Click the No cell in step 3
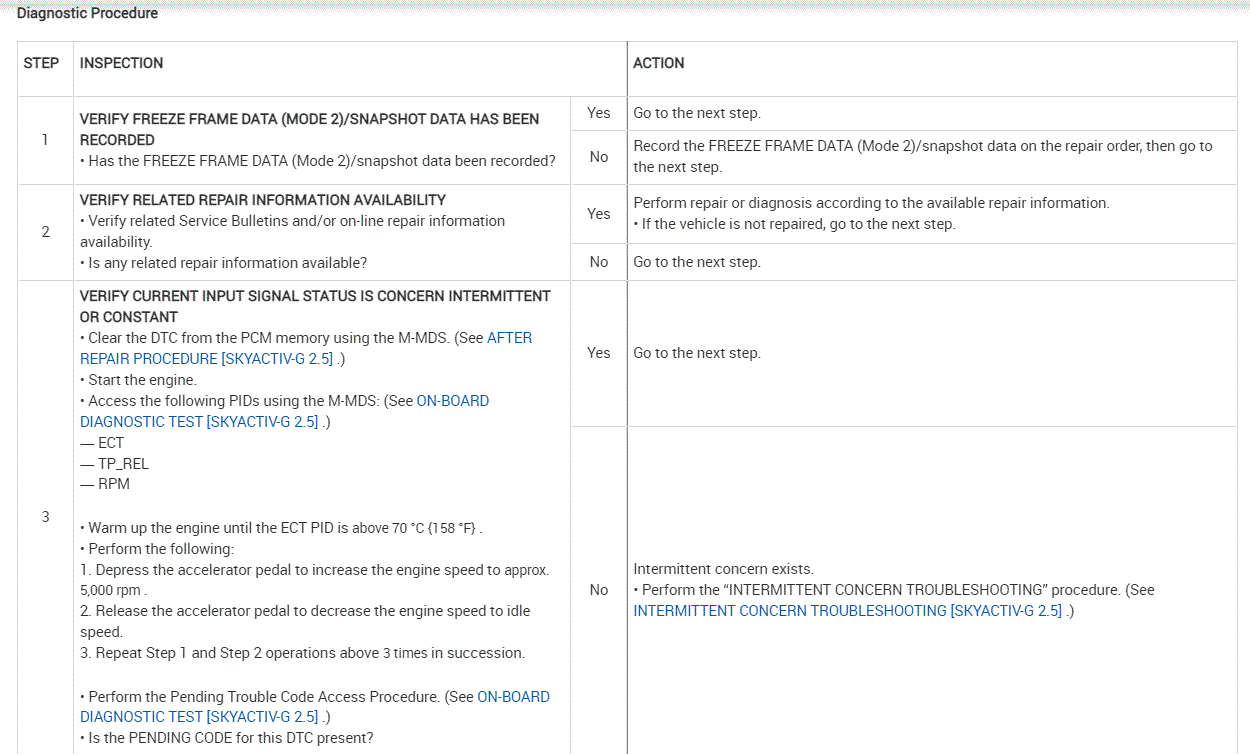This screenshot has width=1250, height=754. point(598,590)
